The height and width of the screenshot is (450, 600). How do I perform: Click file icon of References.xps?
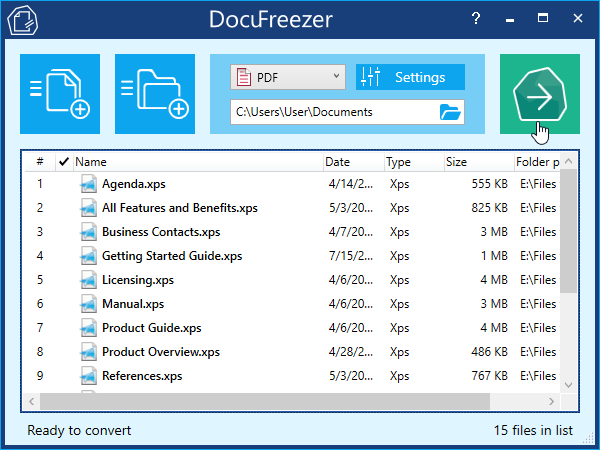click(88, 376)
